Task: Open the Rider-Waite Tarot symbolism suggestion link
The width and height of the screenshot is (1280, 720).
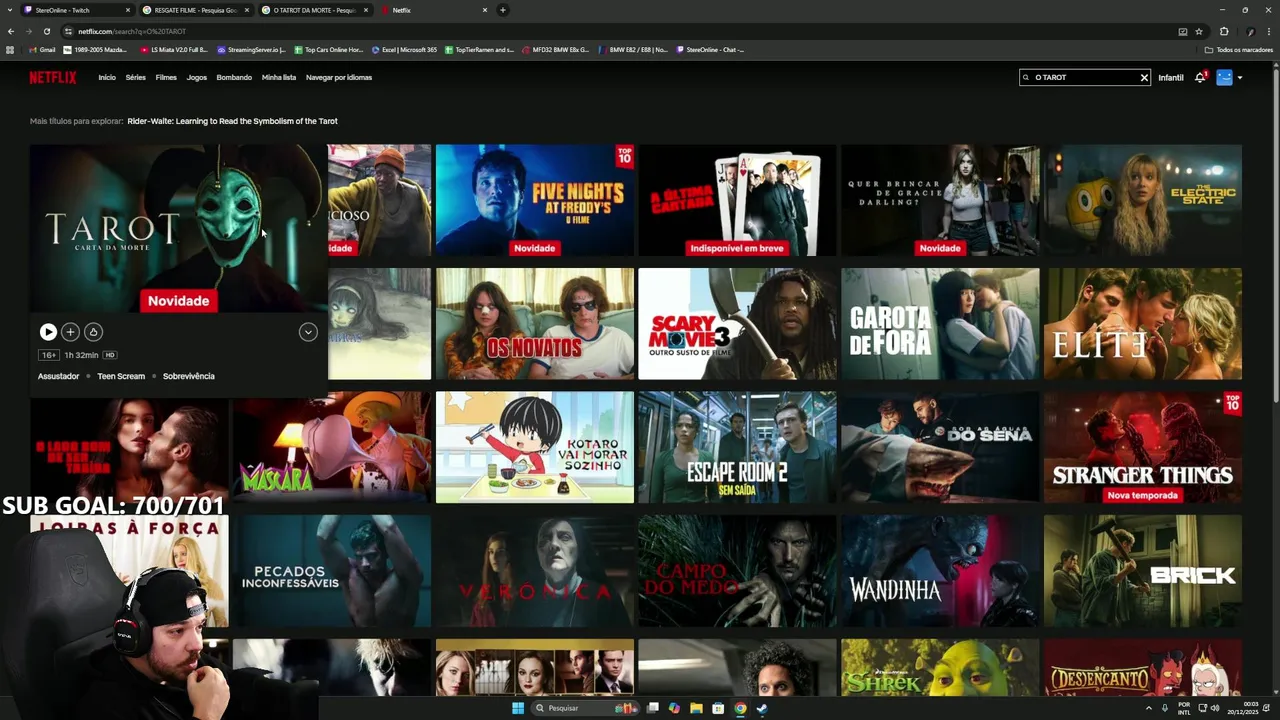Action: pyautogui.click(x=232, y=121)
